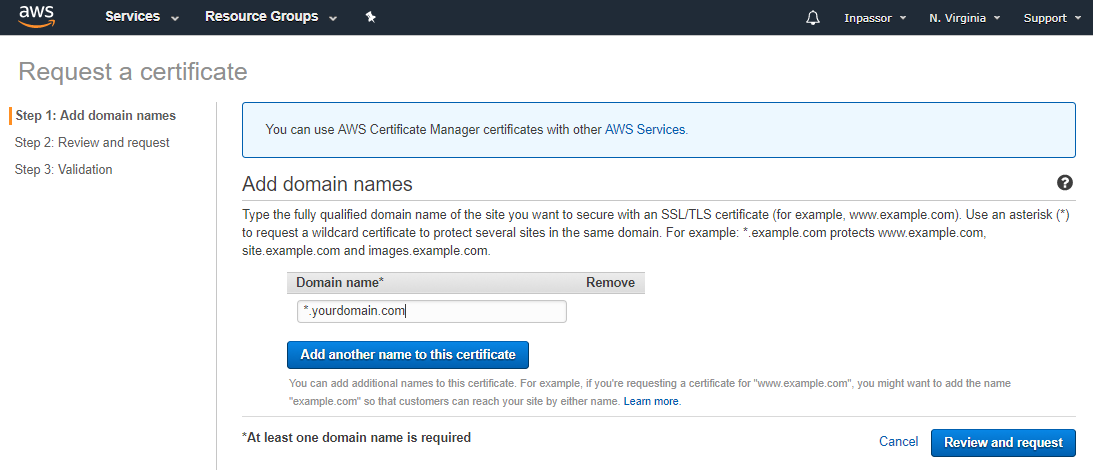Screen dimensions: 1093x470
Task: Select Step 1: Add domain names
Action: coord(96,116)
